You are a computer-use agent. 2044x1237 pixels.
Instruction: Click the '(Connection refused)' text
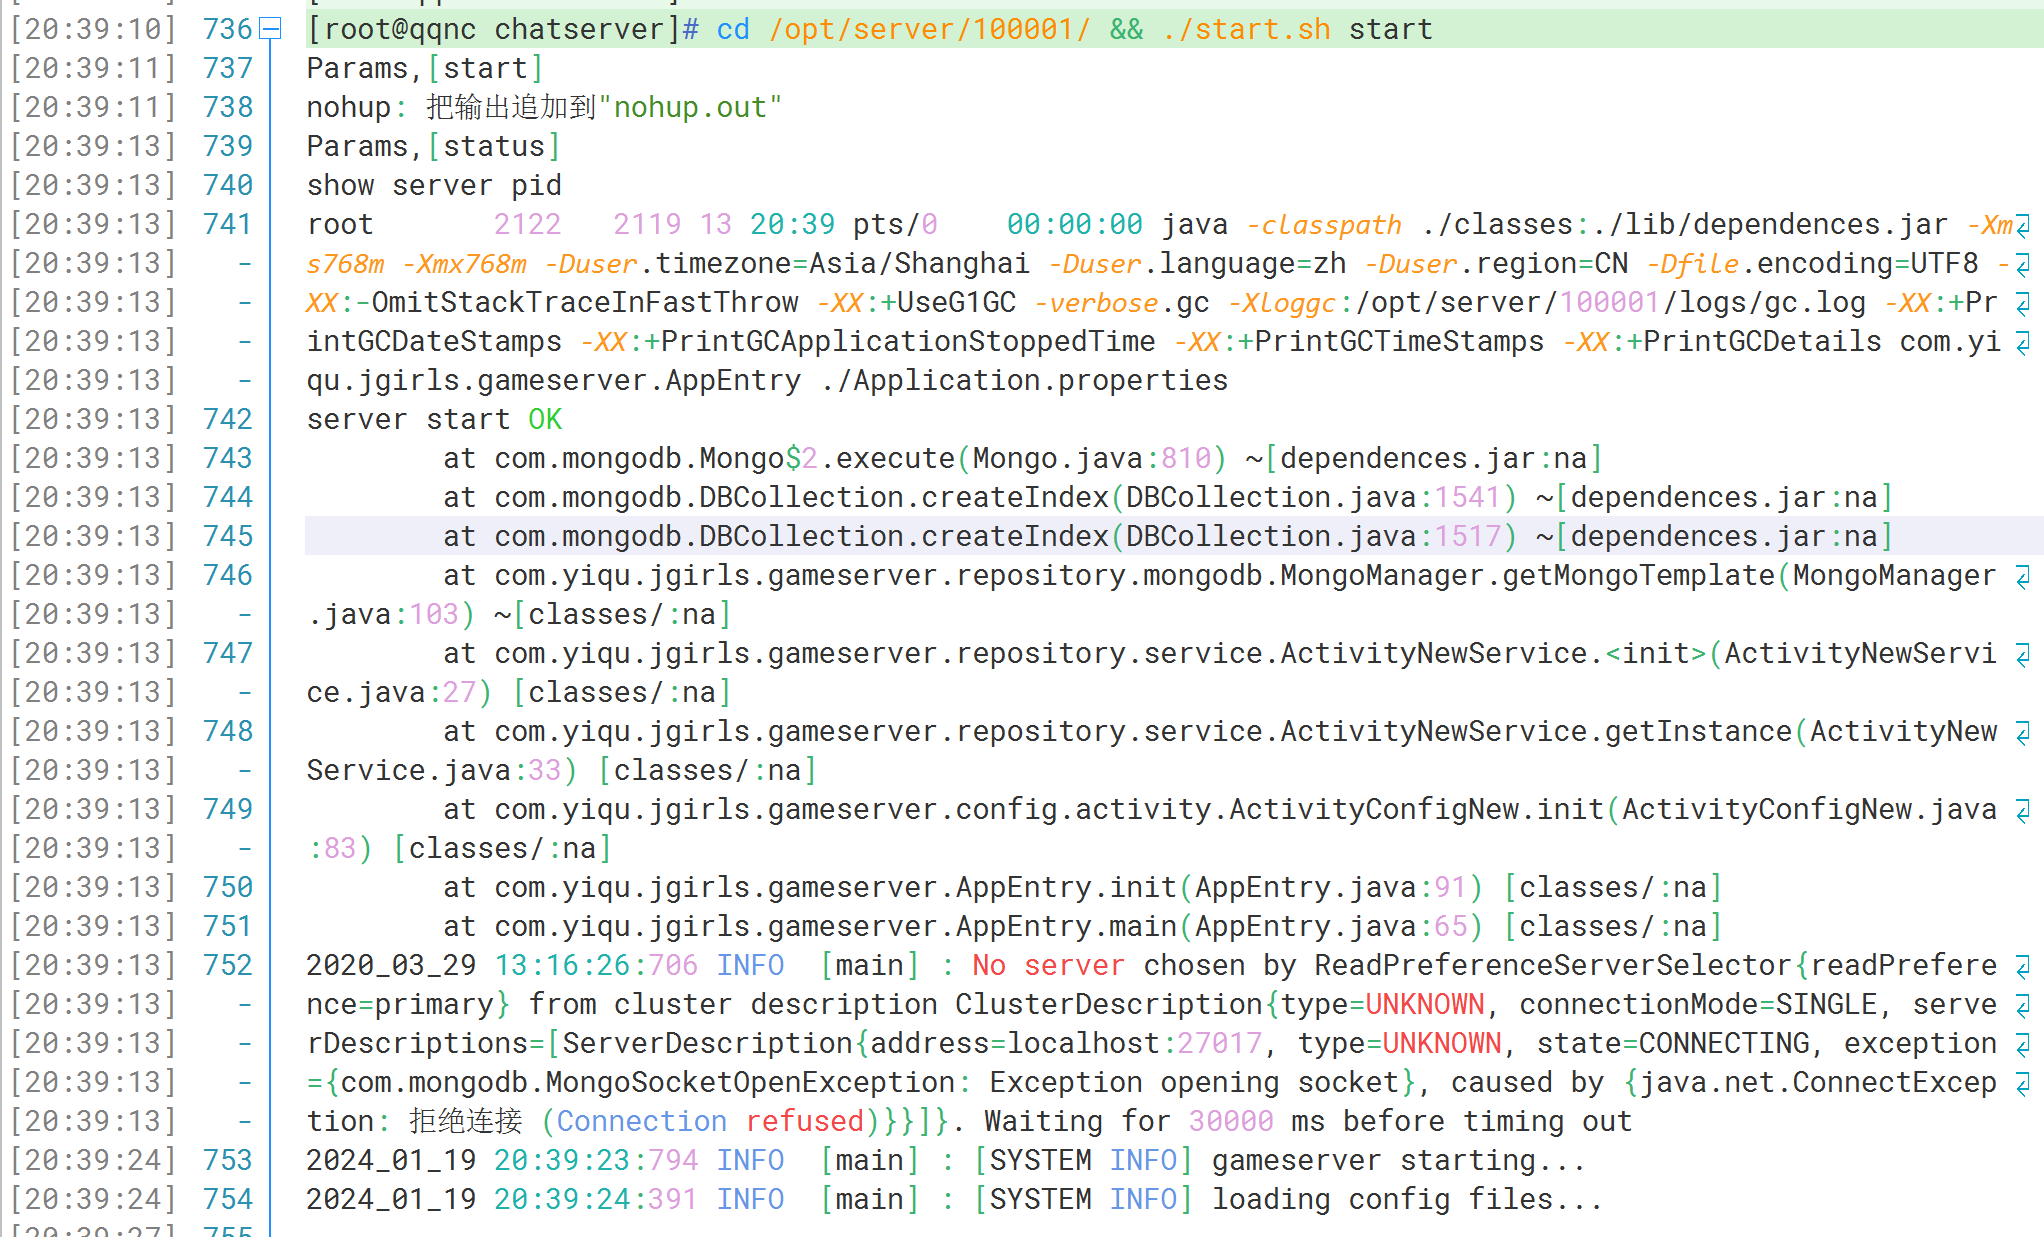(x=711, y=1121)
